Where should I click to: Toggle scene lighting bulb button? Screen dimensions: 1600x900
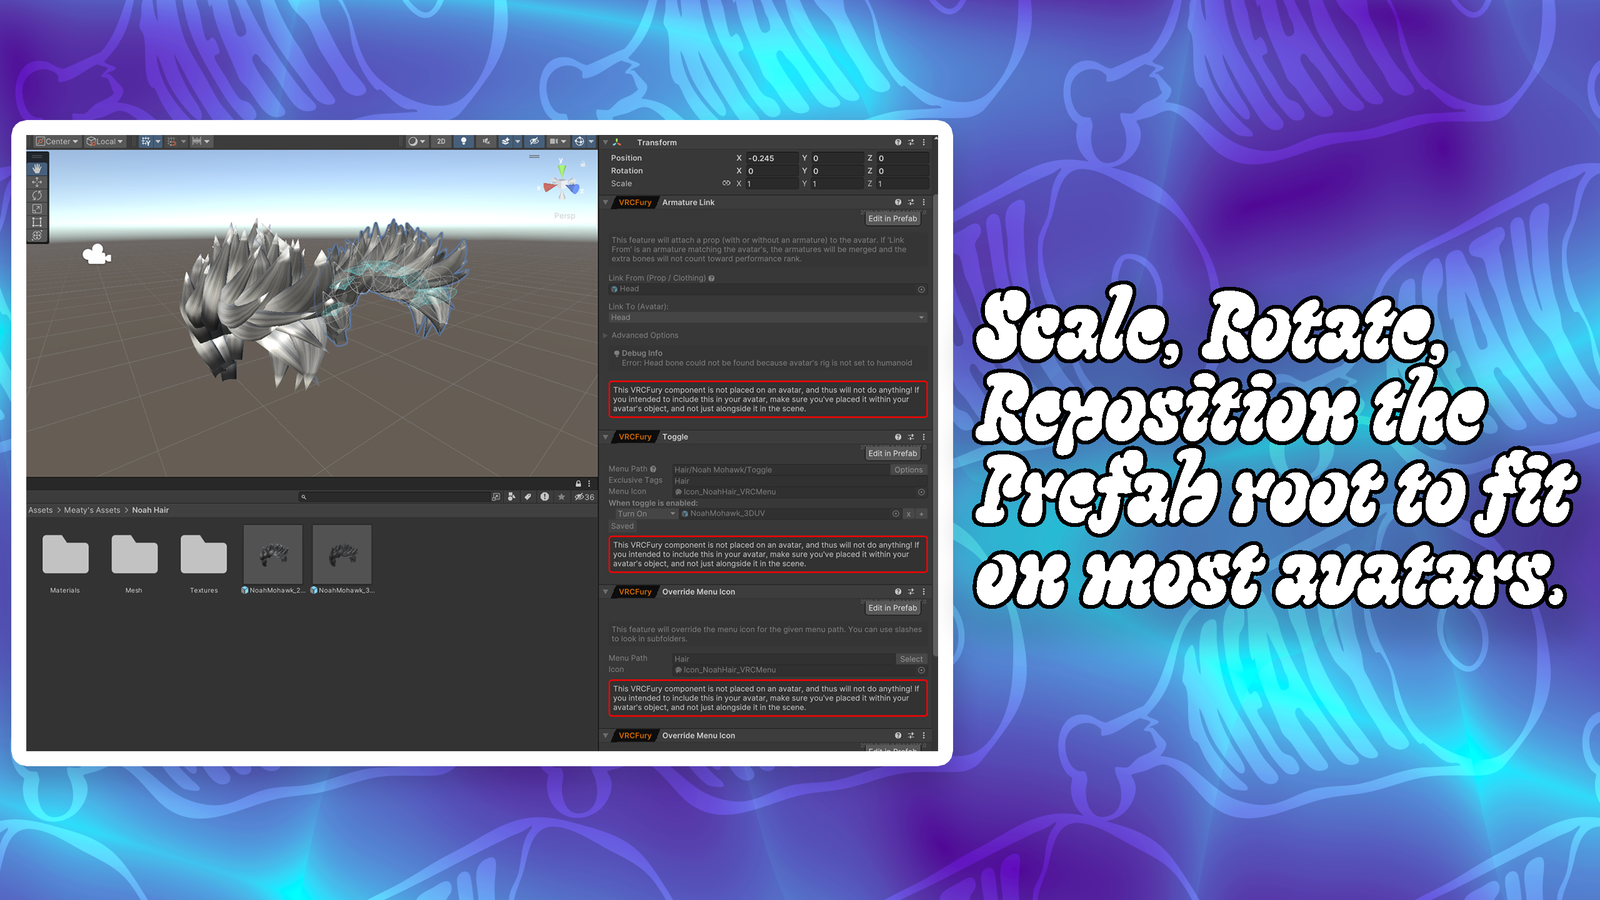click(463, 142)
